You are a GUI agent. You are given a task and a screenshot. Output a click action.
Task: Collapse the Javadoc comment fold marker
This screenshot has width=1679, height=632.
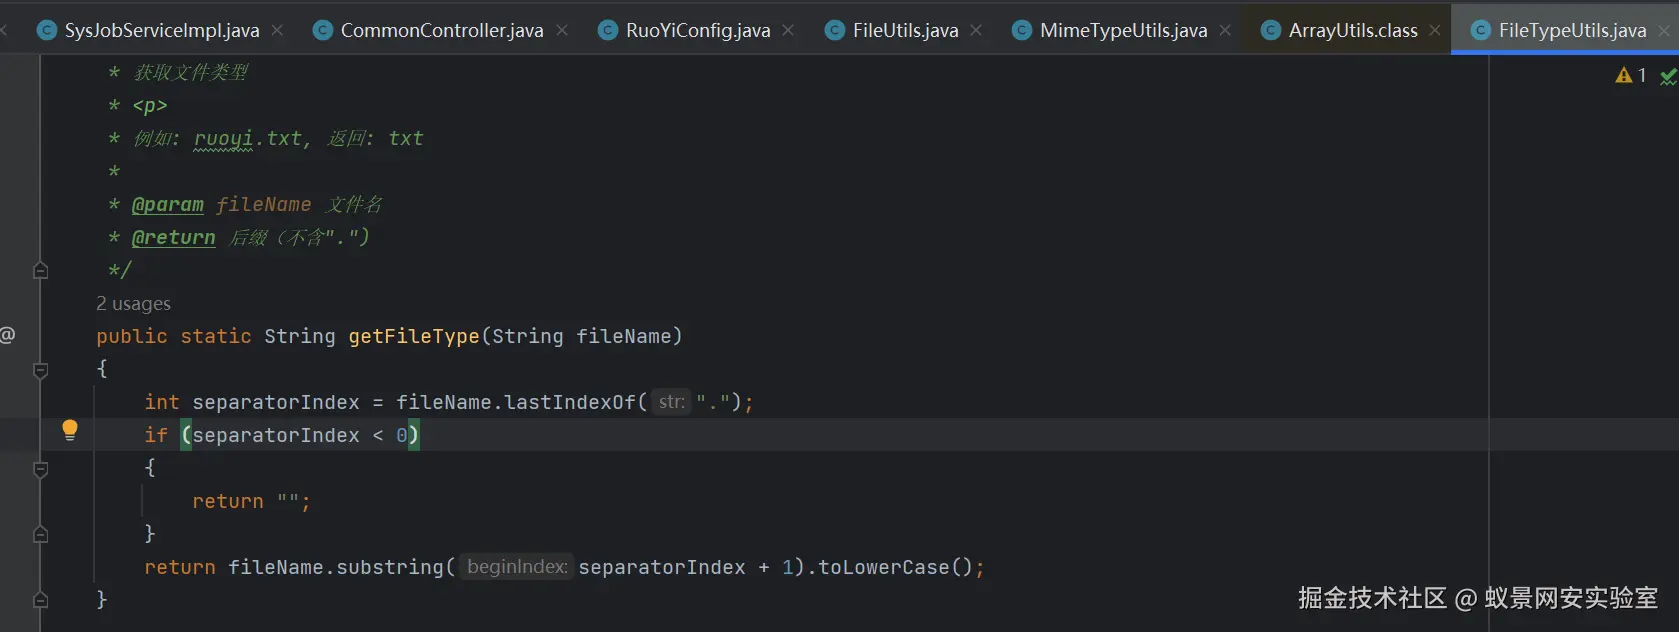coord(41,270)
